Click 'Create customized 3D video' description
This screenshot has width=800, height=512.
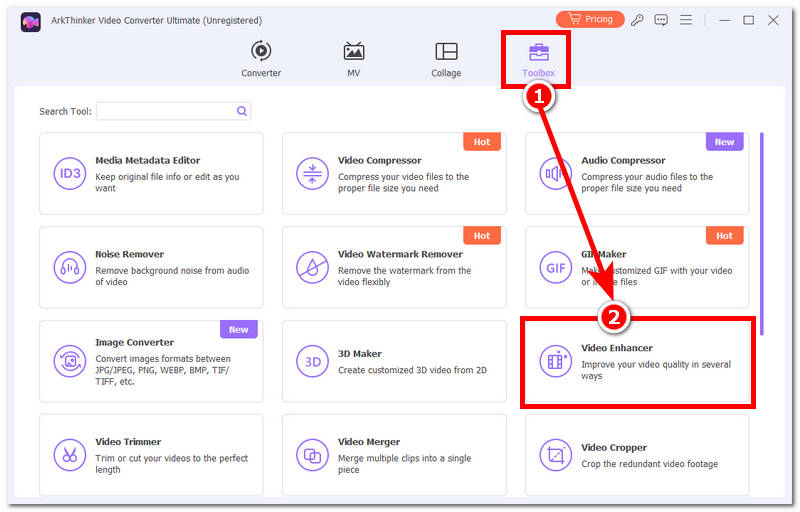pos(412,370)
